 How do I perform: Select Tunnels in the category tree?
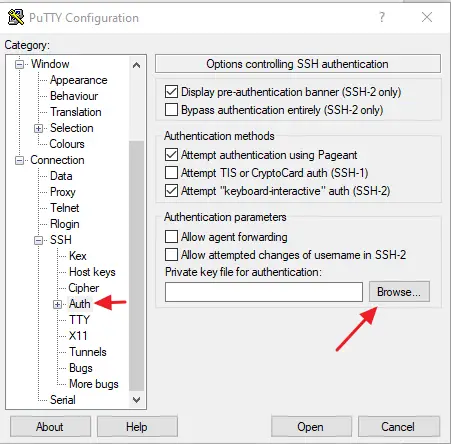88,352
